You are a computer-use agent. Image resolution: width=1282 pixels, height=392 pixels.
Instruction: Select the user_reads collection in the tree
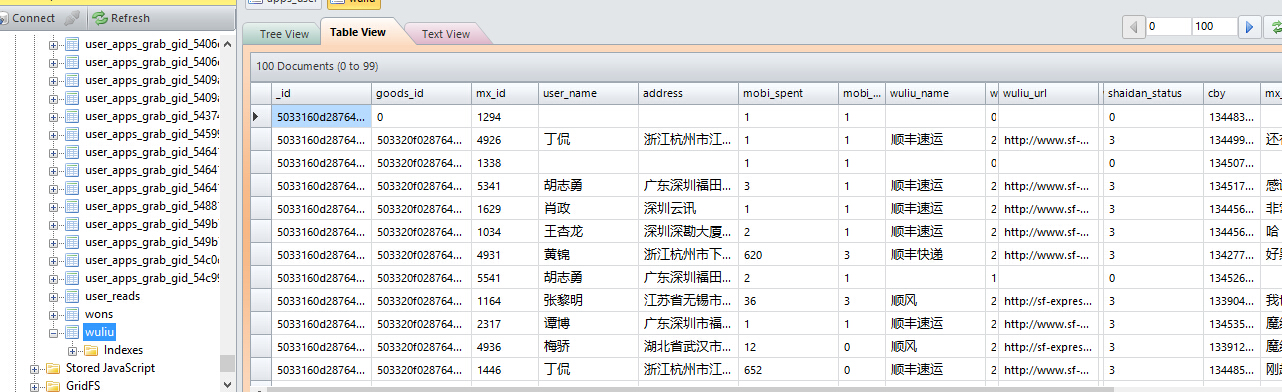tap(113, 296)
